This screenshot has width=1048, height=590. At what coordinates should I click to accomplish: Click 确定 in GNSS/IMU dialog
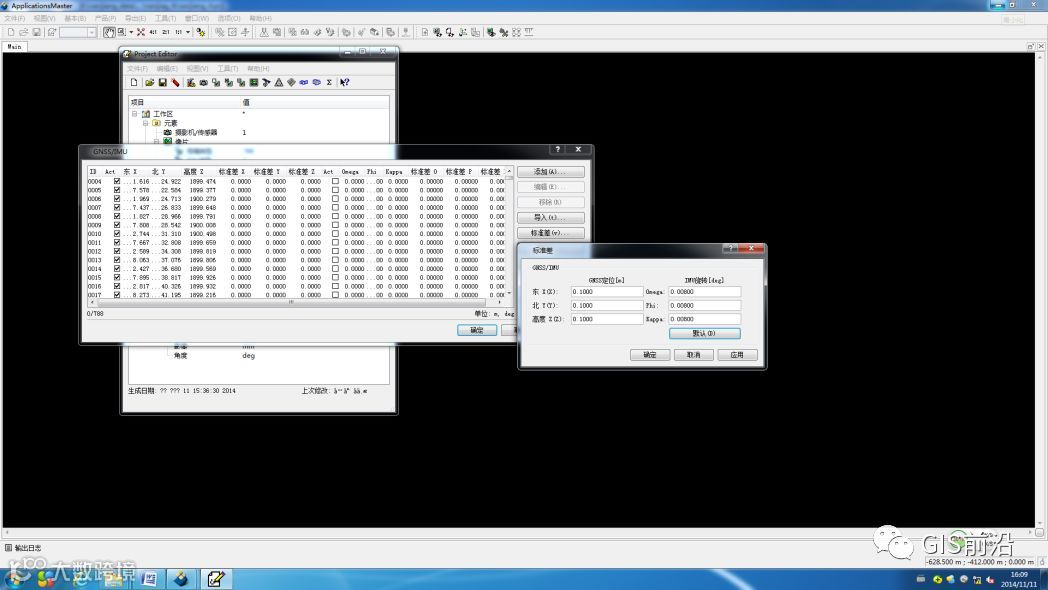tap(477, 330)
